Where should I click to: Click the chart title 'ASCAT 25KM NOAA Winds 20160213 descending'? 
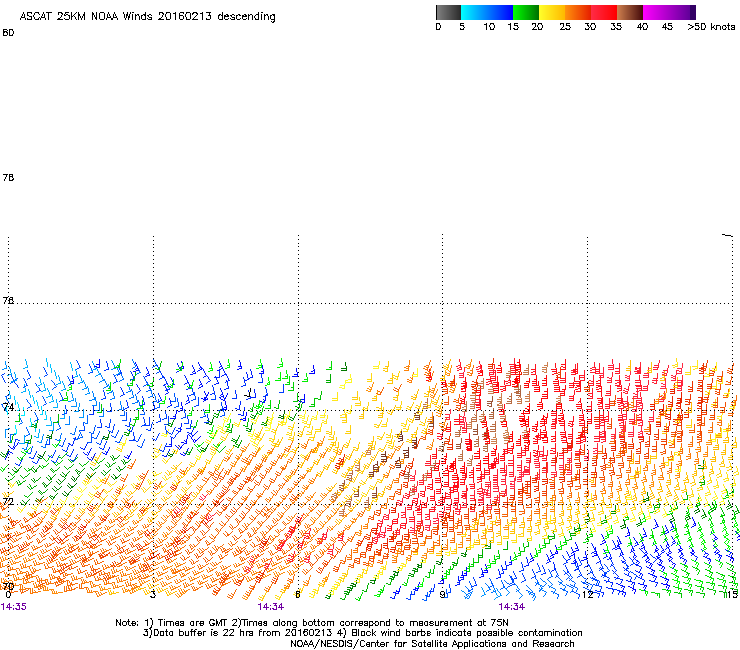click(x=147, y=17)
